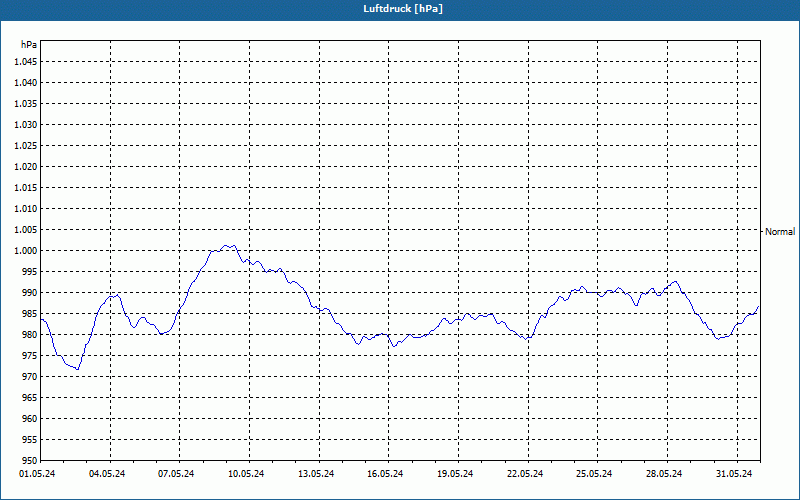Click the 1.030 pressure axis label
Image resolution: width=800 pixels, height=500 pixels.
[x=25, y=124]
